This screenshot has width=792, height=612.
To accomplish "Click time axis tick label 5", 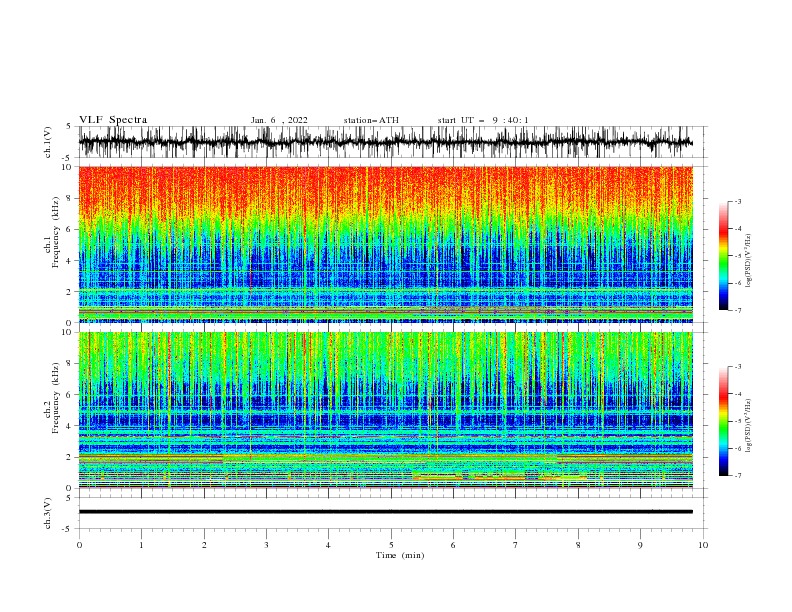I will pyautogui.click(x=391, y=545).
